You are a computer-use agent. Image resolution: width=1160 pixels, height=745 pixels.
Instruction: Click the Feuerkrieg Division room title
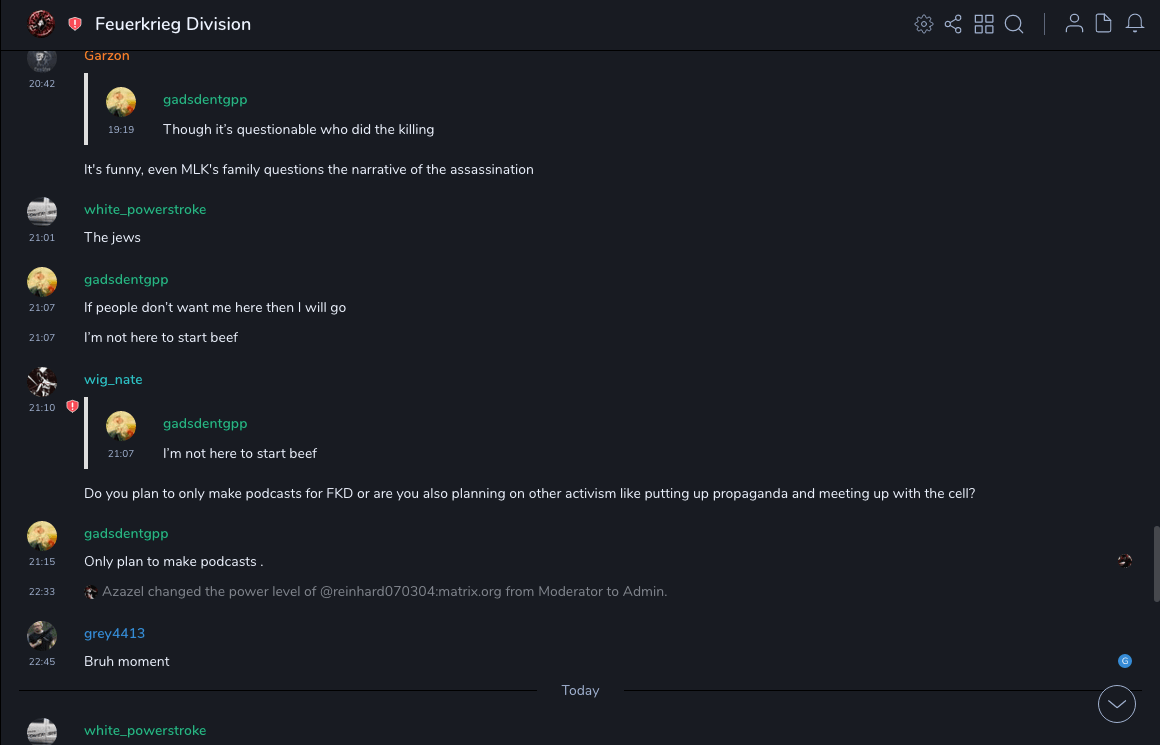(x=173, y=24)
